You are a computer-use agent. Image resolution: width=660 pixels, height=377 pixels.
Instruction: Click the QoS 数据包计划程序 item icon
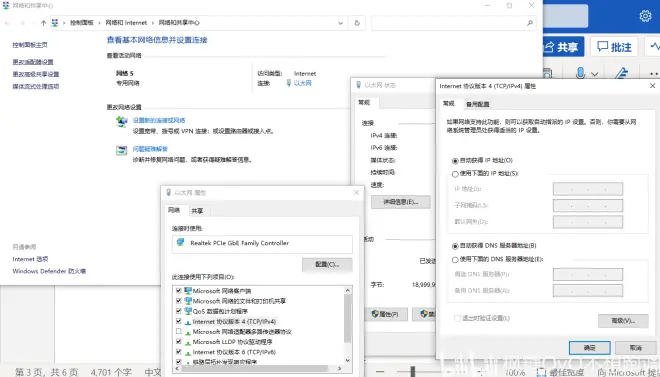click(188, 311)
